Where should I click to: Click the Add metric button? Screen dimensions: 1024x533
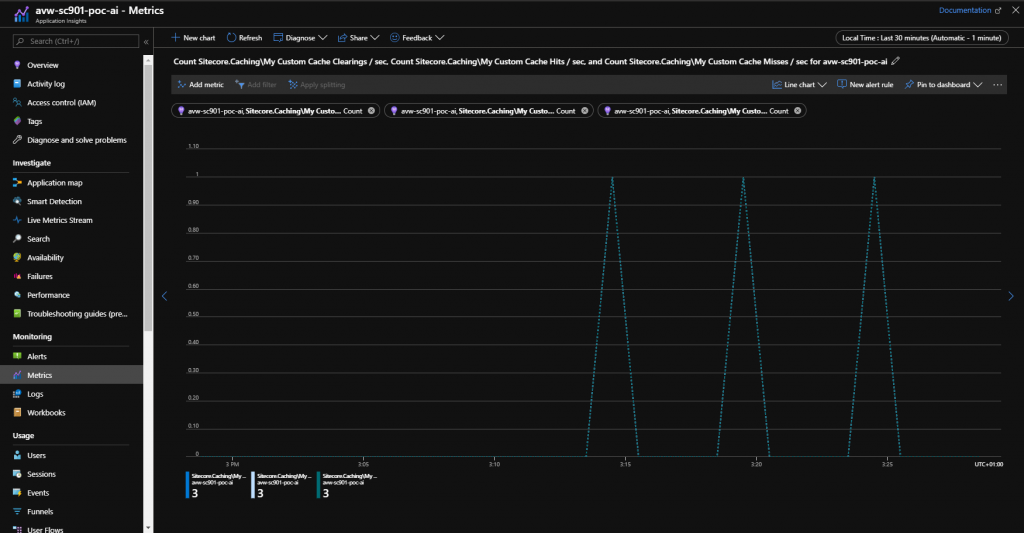[x=199, y=85]
